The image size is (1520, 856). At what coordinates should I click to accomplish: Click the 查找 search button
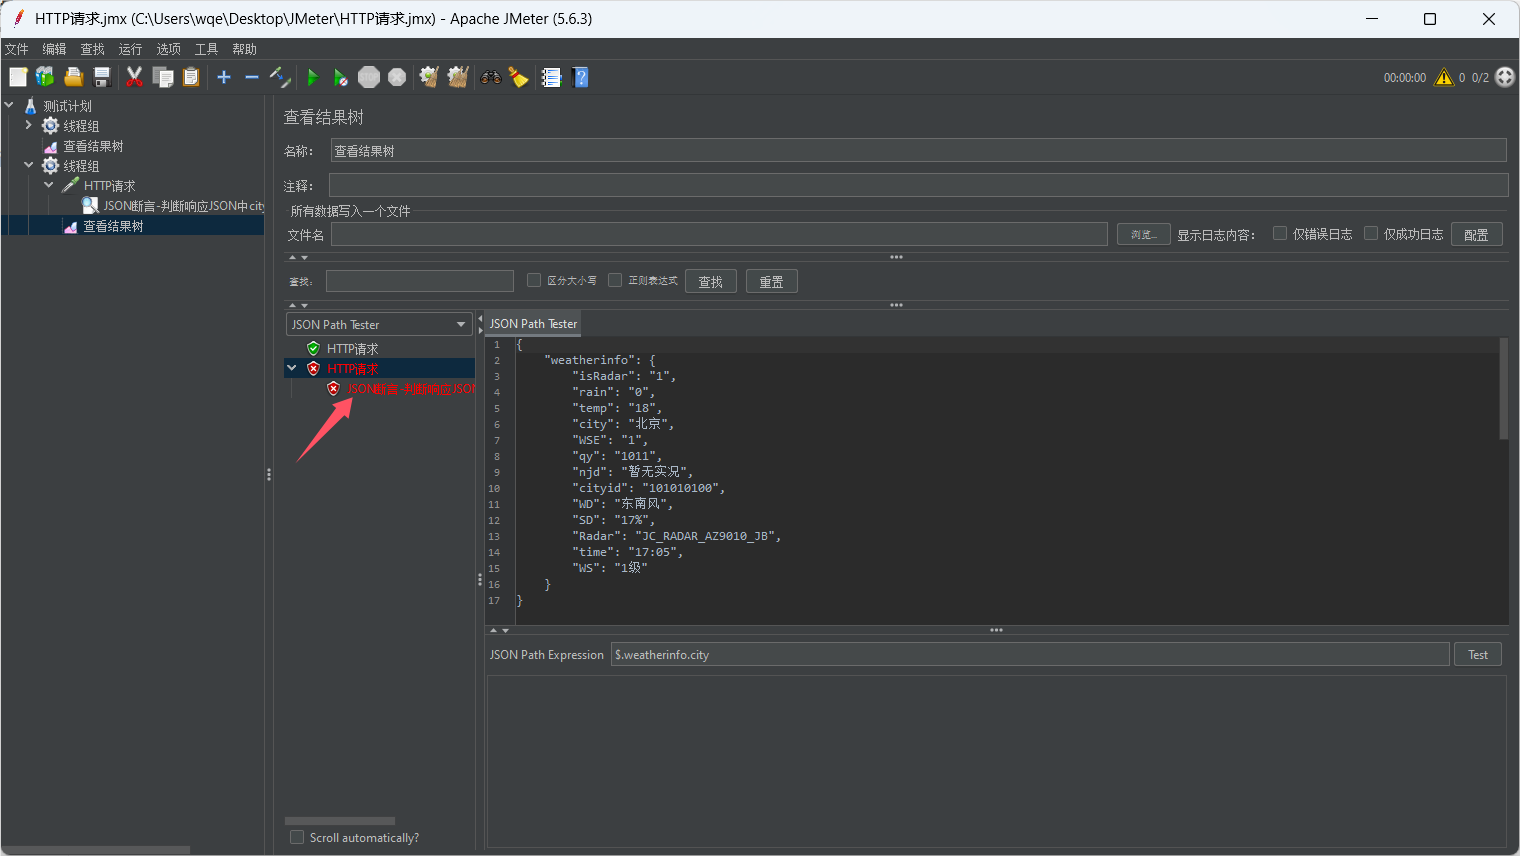710,281
